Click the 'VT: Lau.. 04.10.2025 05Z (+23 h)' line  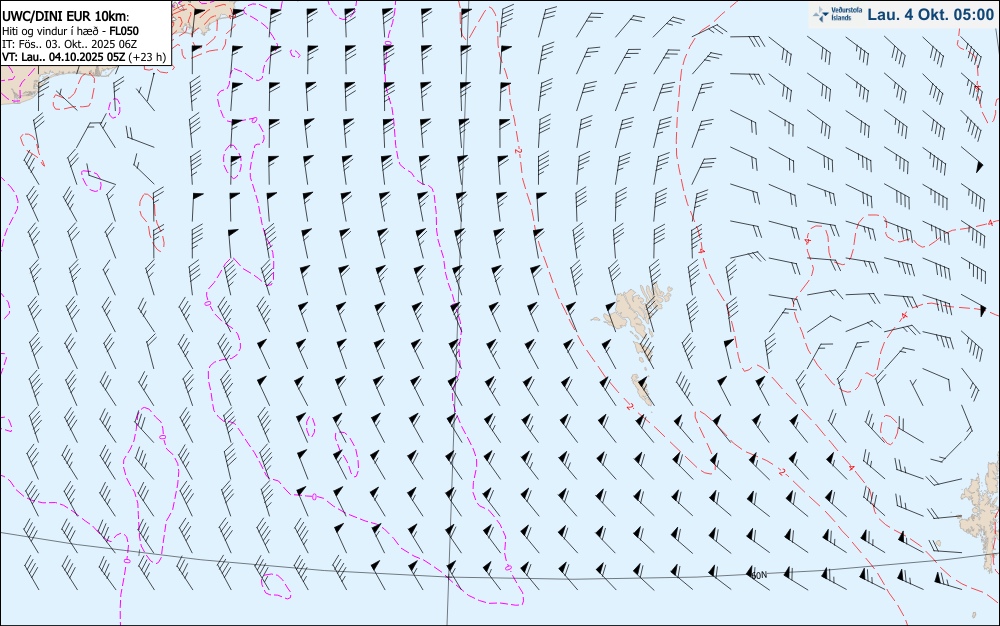(x=84, y=57)
